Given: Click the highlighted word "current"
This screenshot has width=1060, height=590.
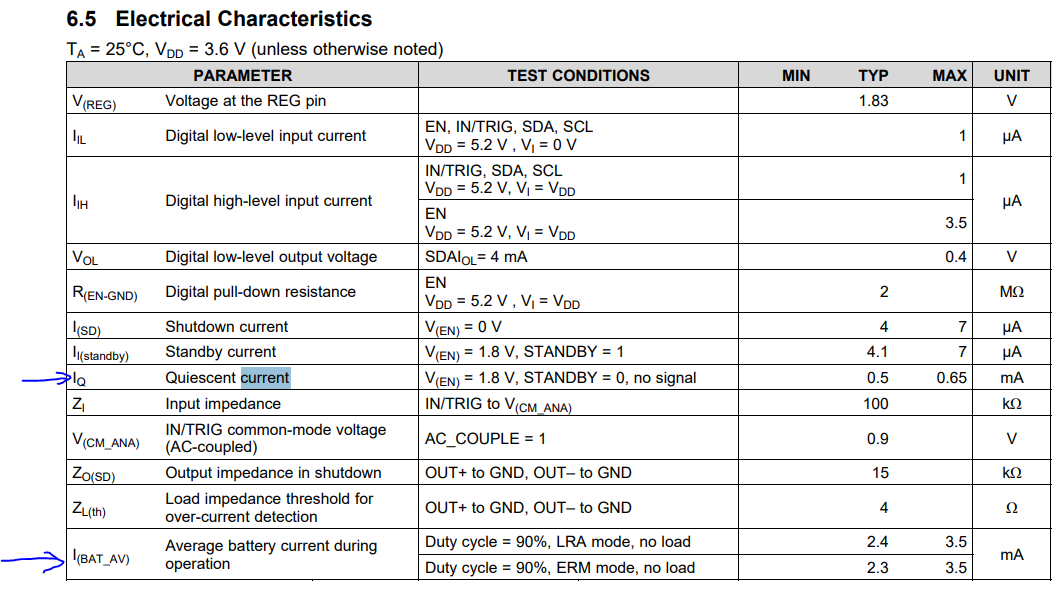Looking at the screenshot, I should tap(265, 378).
